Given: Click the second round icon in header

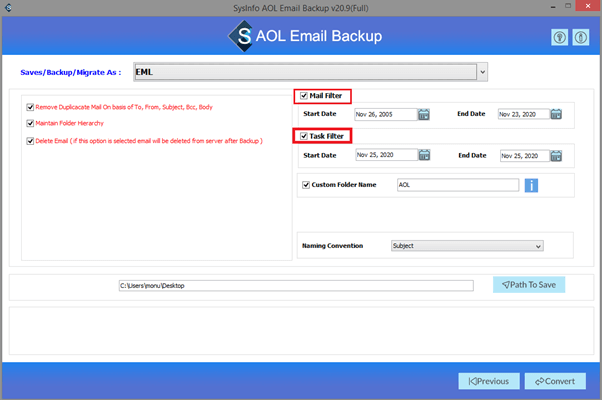Looking at the screenshot, I should point(581,37).
